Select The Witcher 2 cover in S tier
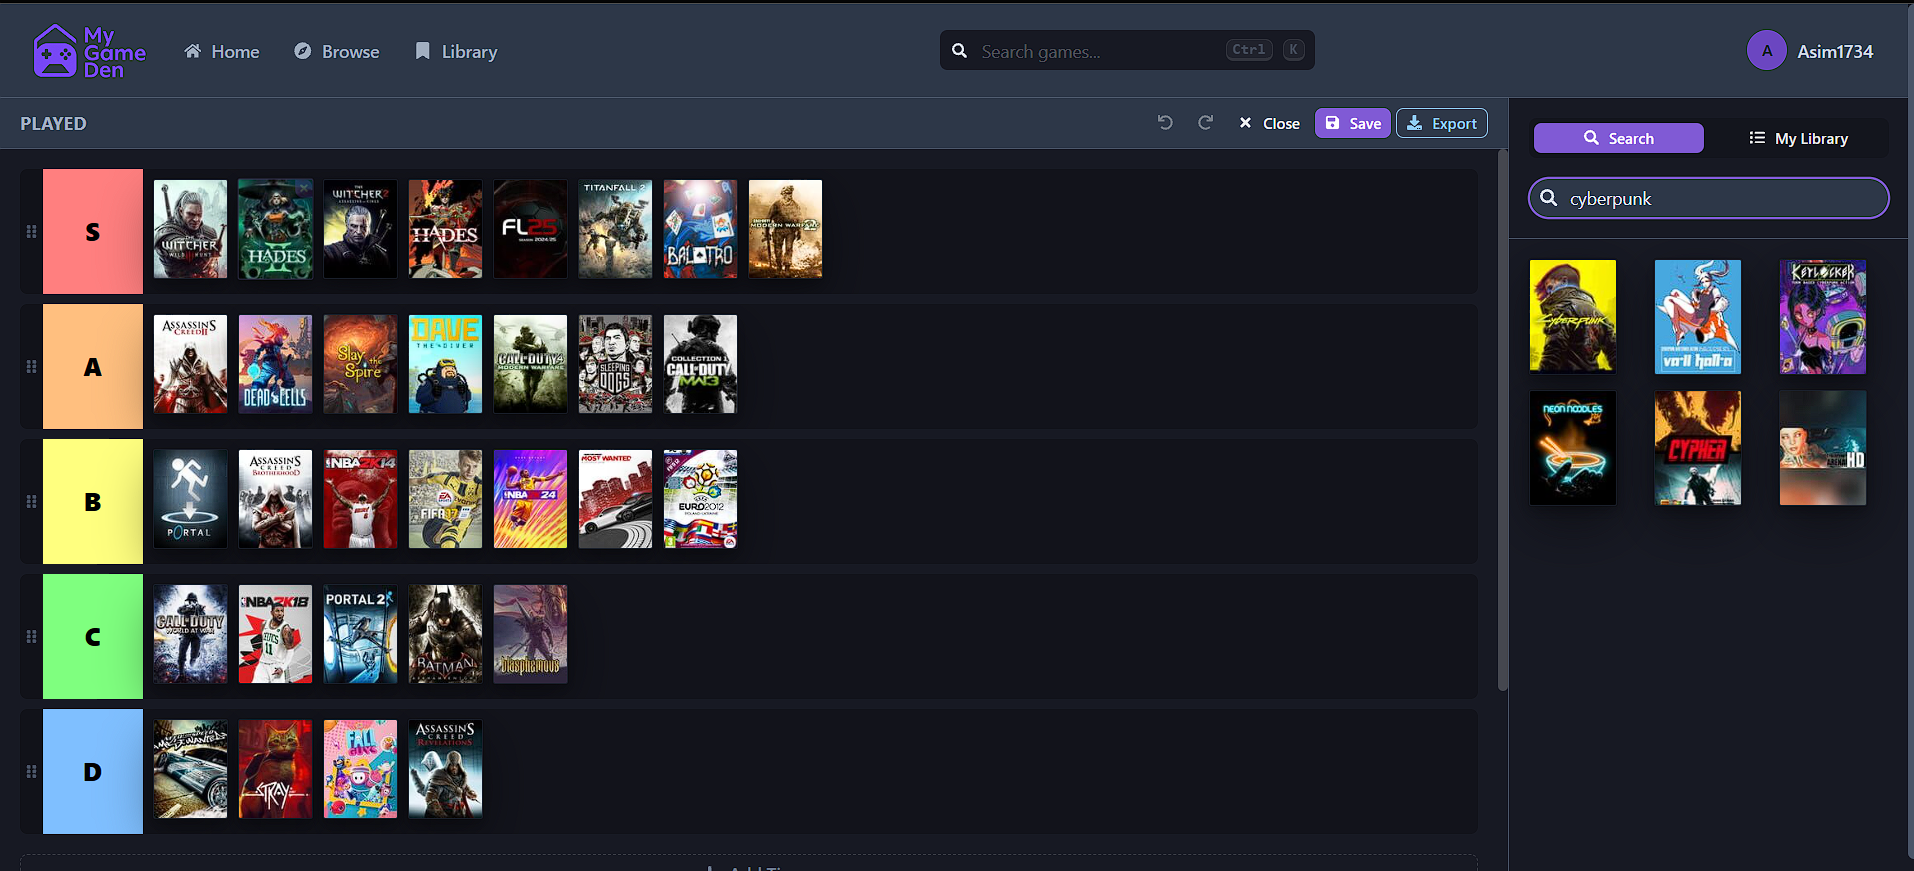This screenshot has width=1914, height=871. pyautogui.click(x=360, y=229)
